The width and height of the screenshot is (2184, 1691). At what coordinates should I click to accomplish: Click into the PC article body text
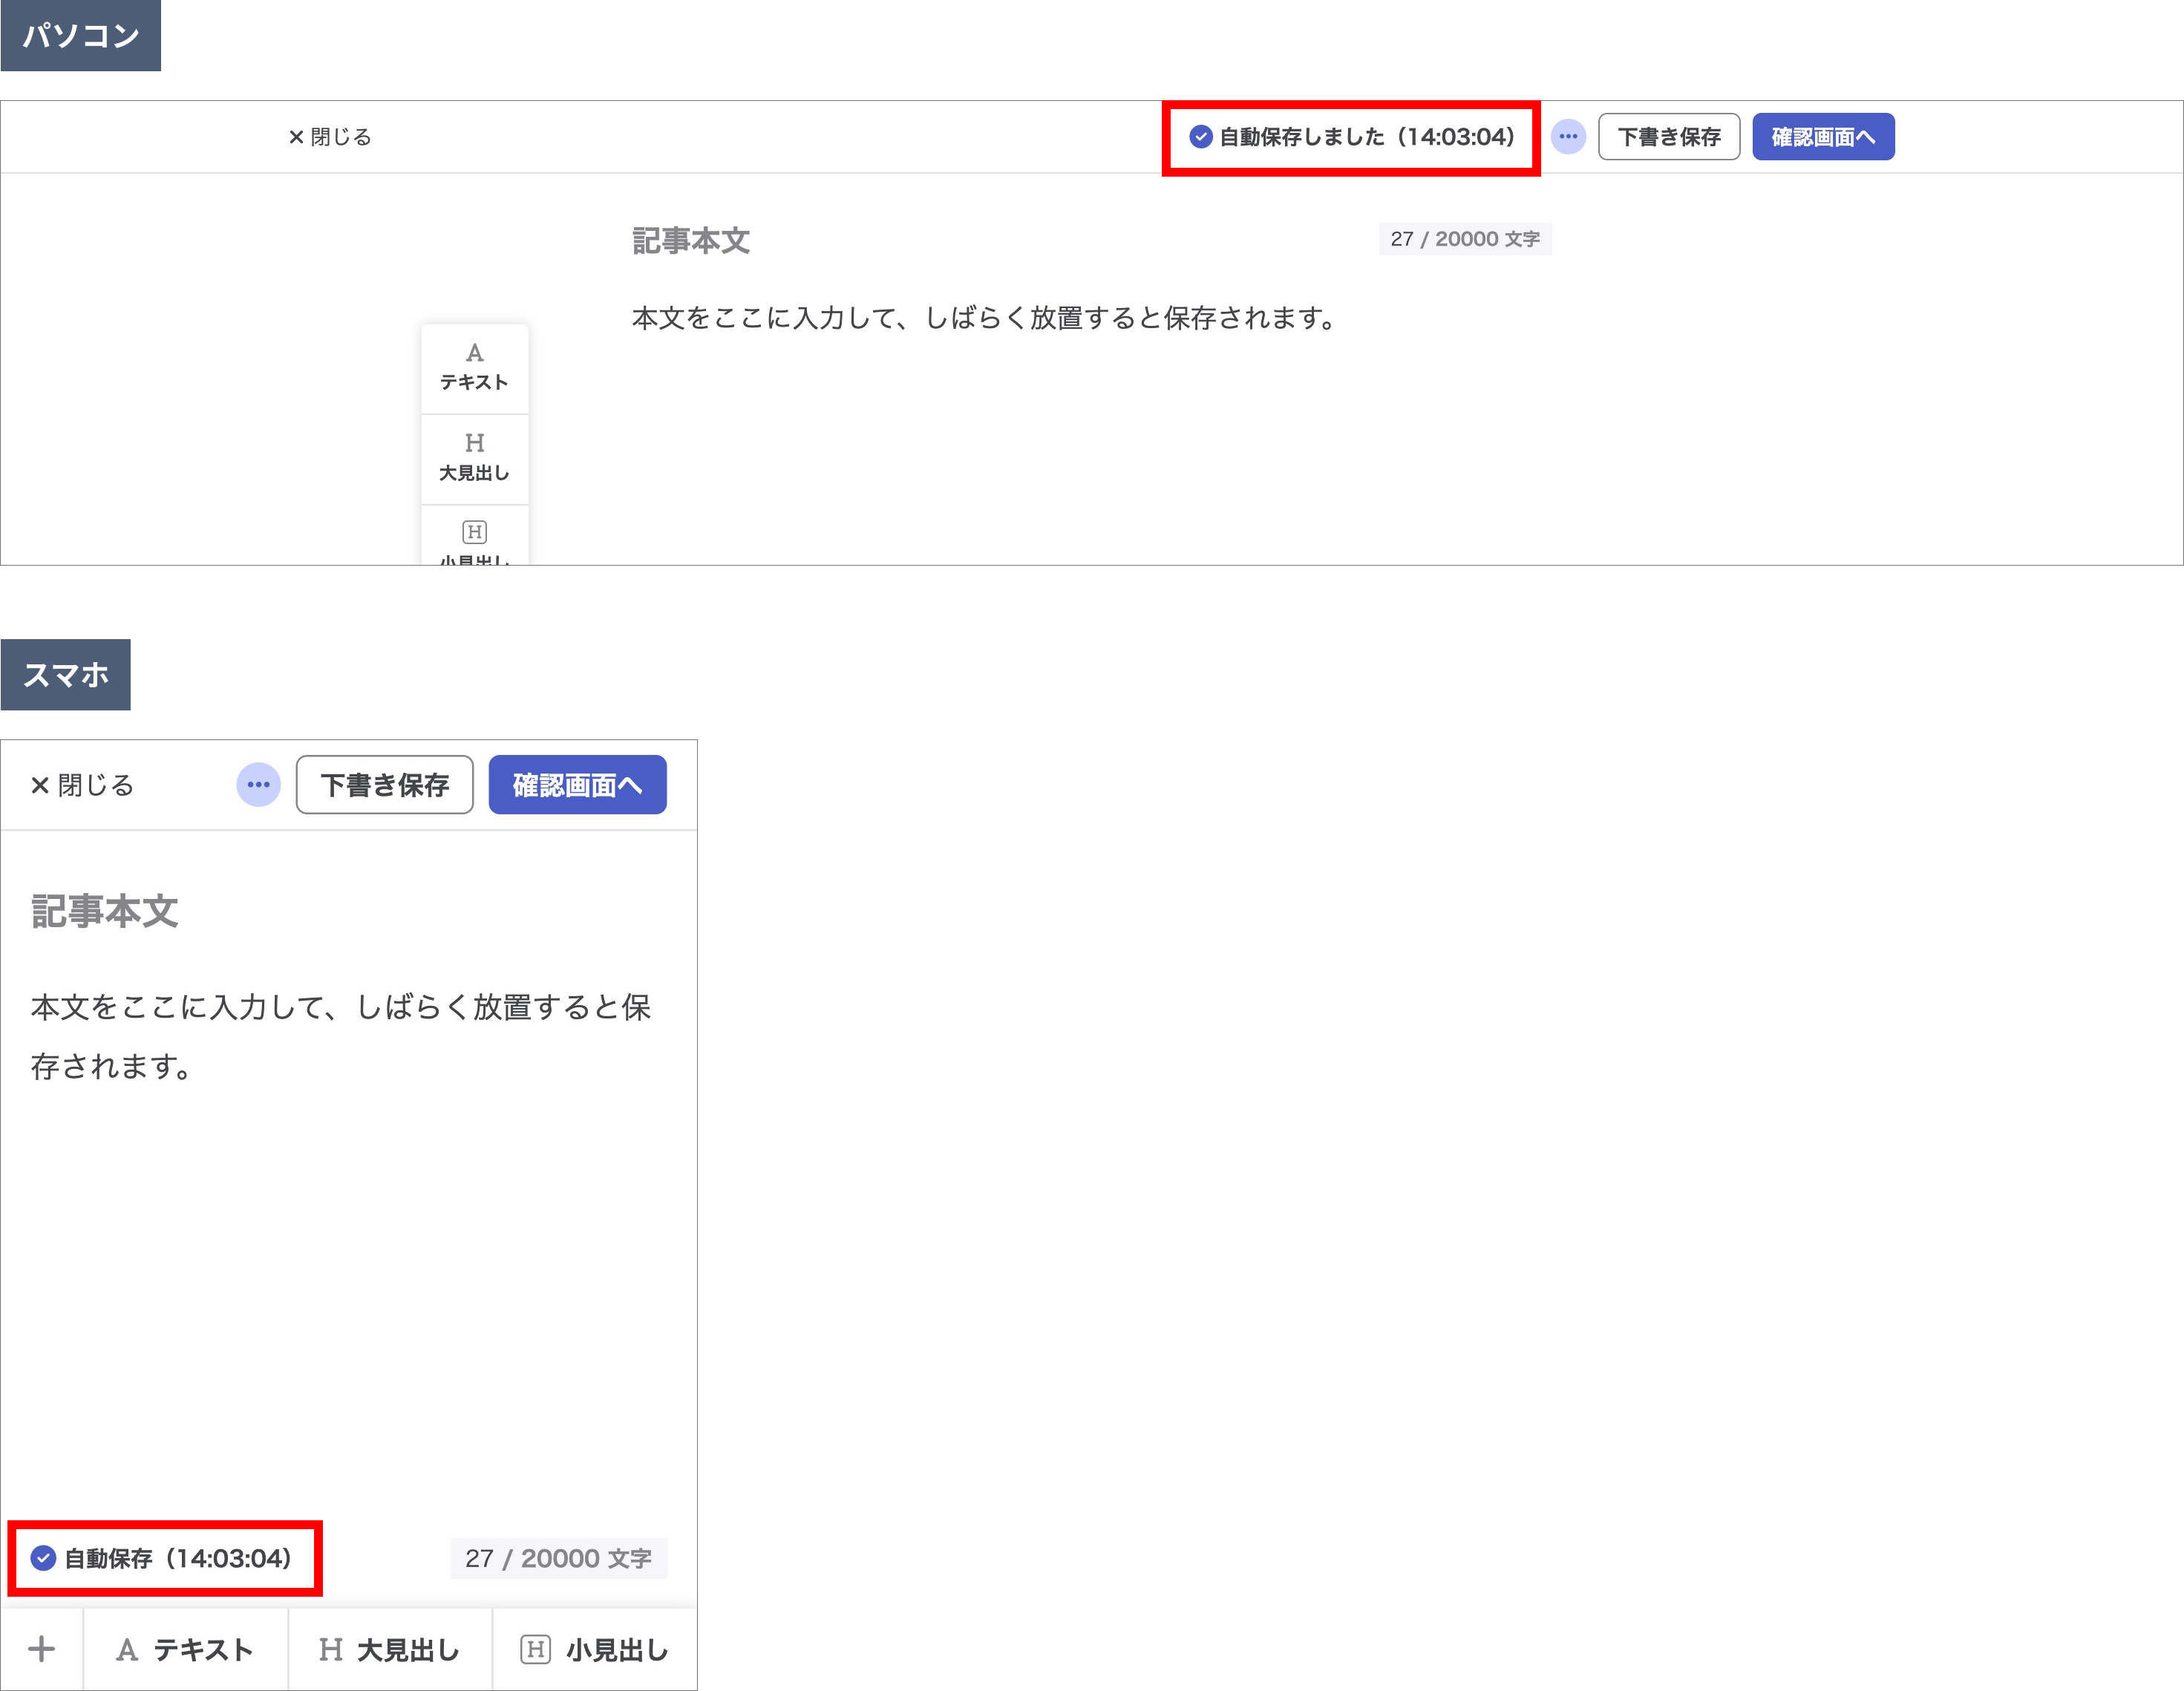click(x=985, y=318)
